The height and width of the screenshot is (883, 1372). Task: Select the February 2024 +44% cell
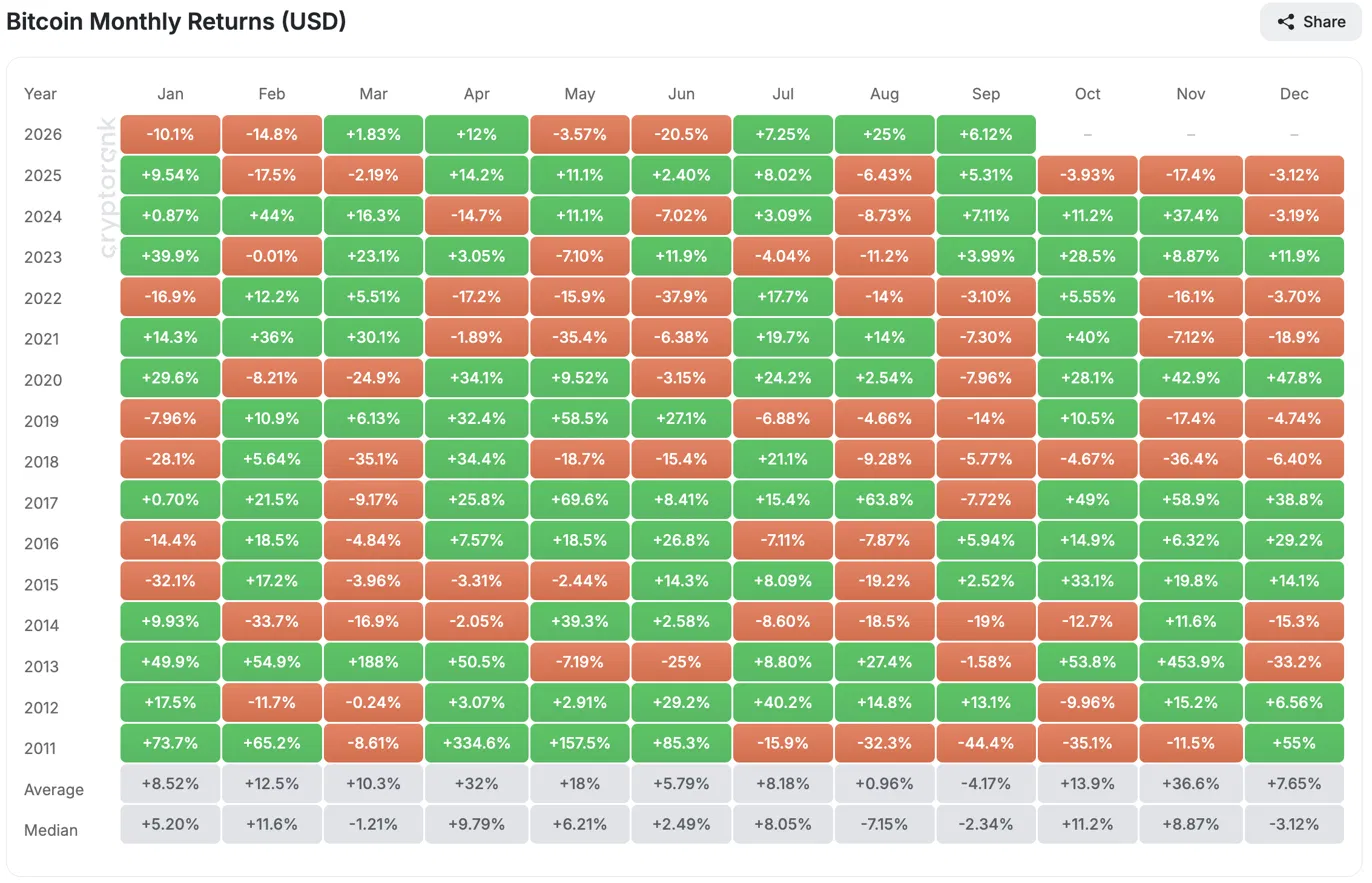272,216
